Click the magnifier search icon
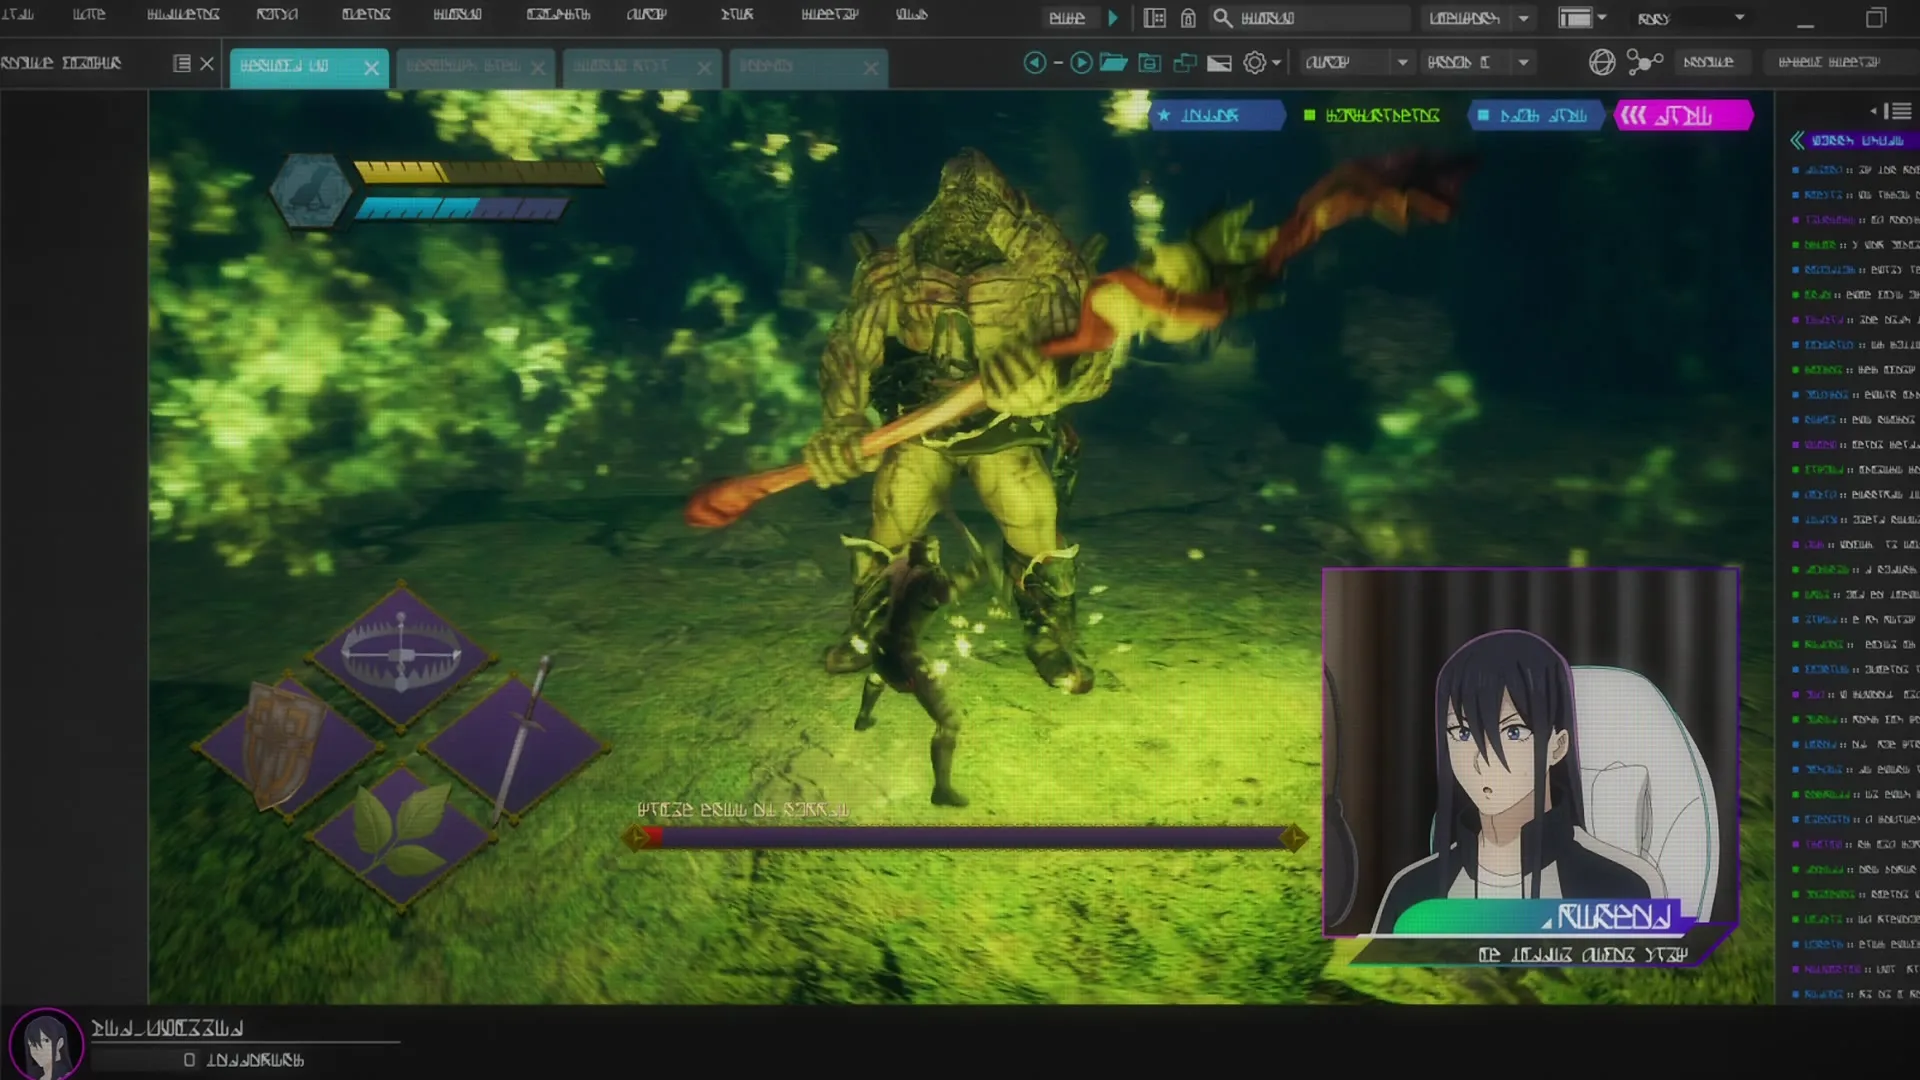Image resolution: width=1920 pixels, height=1080 pixels. click(1222, 18)
